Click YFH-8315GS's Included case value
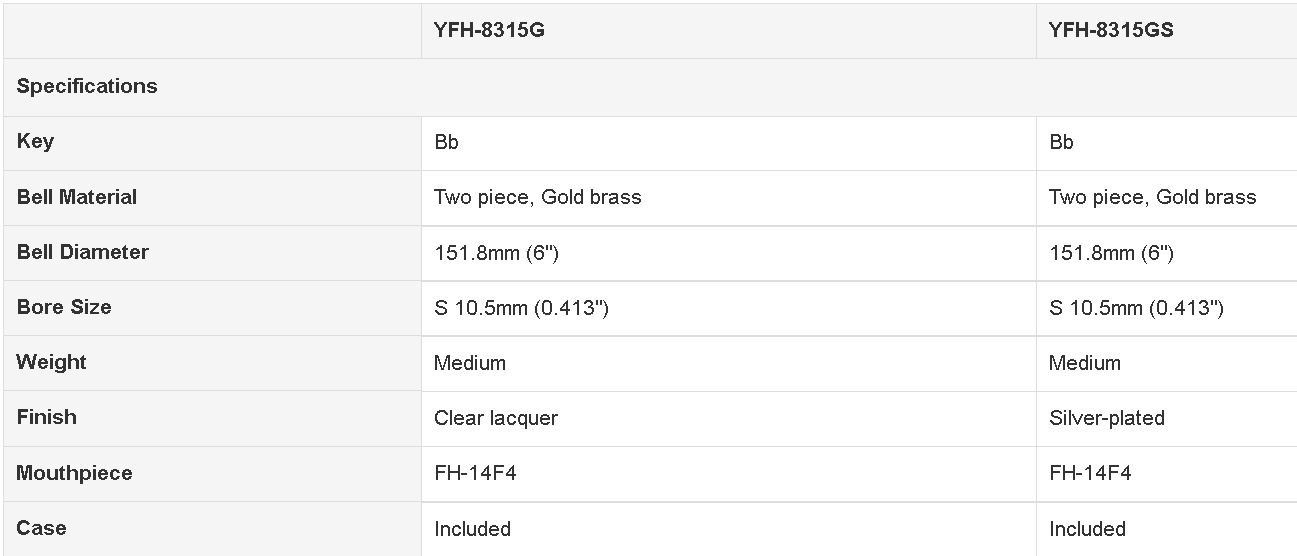This screenshot has width=1297, height=556. 1087,529
